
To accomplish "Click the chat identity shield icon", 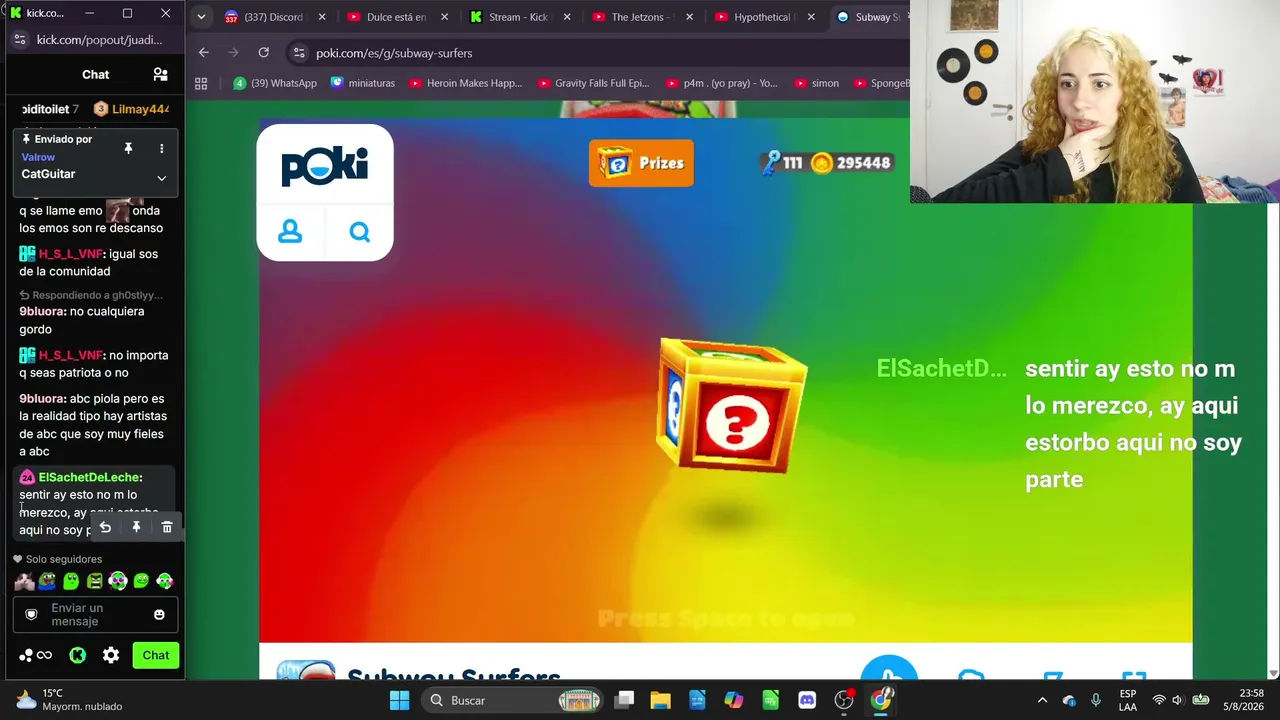I will tap(31, 614).
